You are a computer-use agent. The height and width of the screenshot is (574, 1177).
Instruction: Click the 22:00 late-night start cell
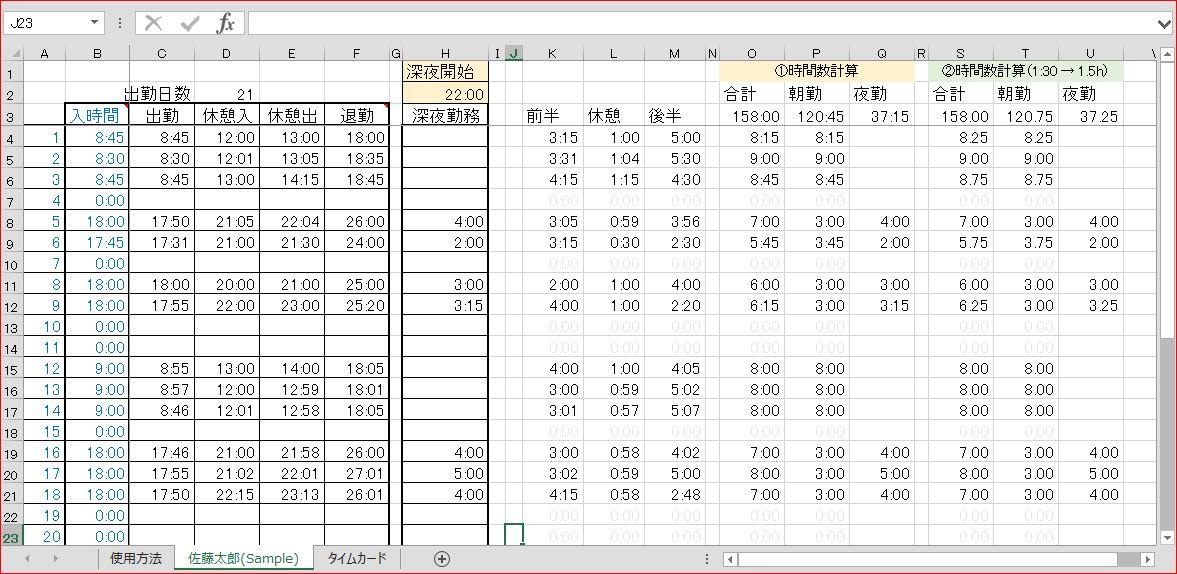pos(445,95)
